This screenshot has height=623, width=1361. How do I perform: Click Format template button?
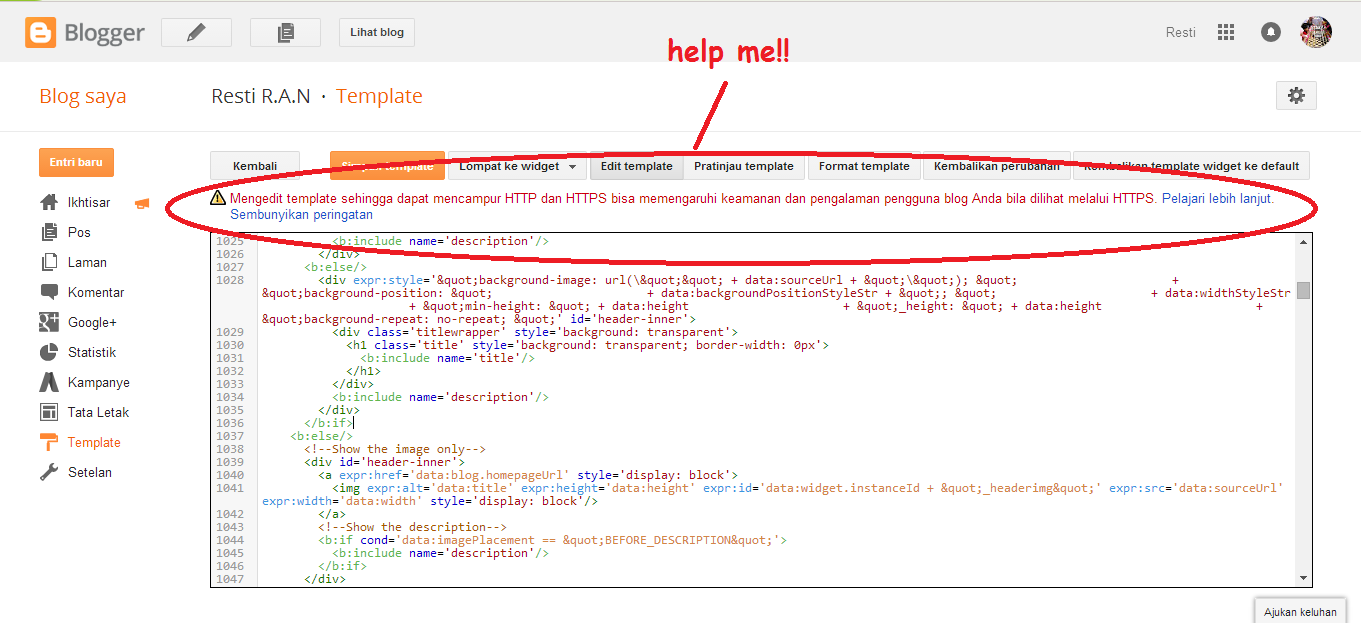(864, 166)
